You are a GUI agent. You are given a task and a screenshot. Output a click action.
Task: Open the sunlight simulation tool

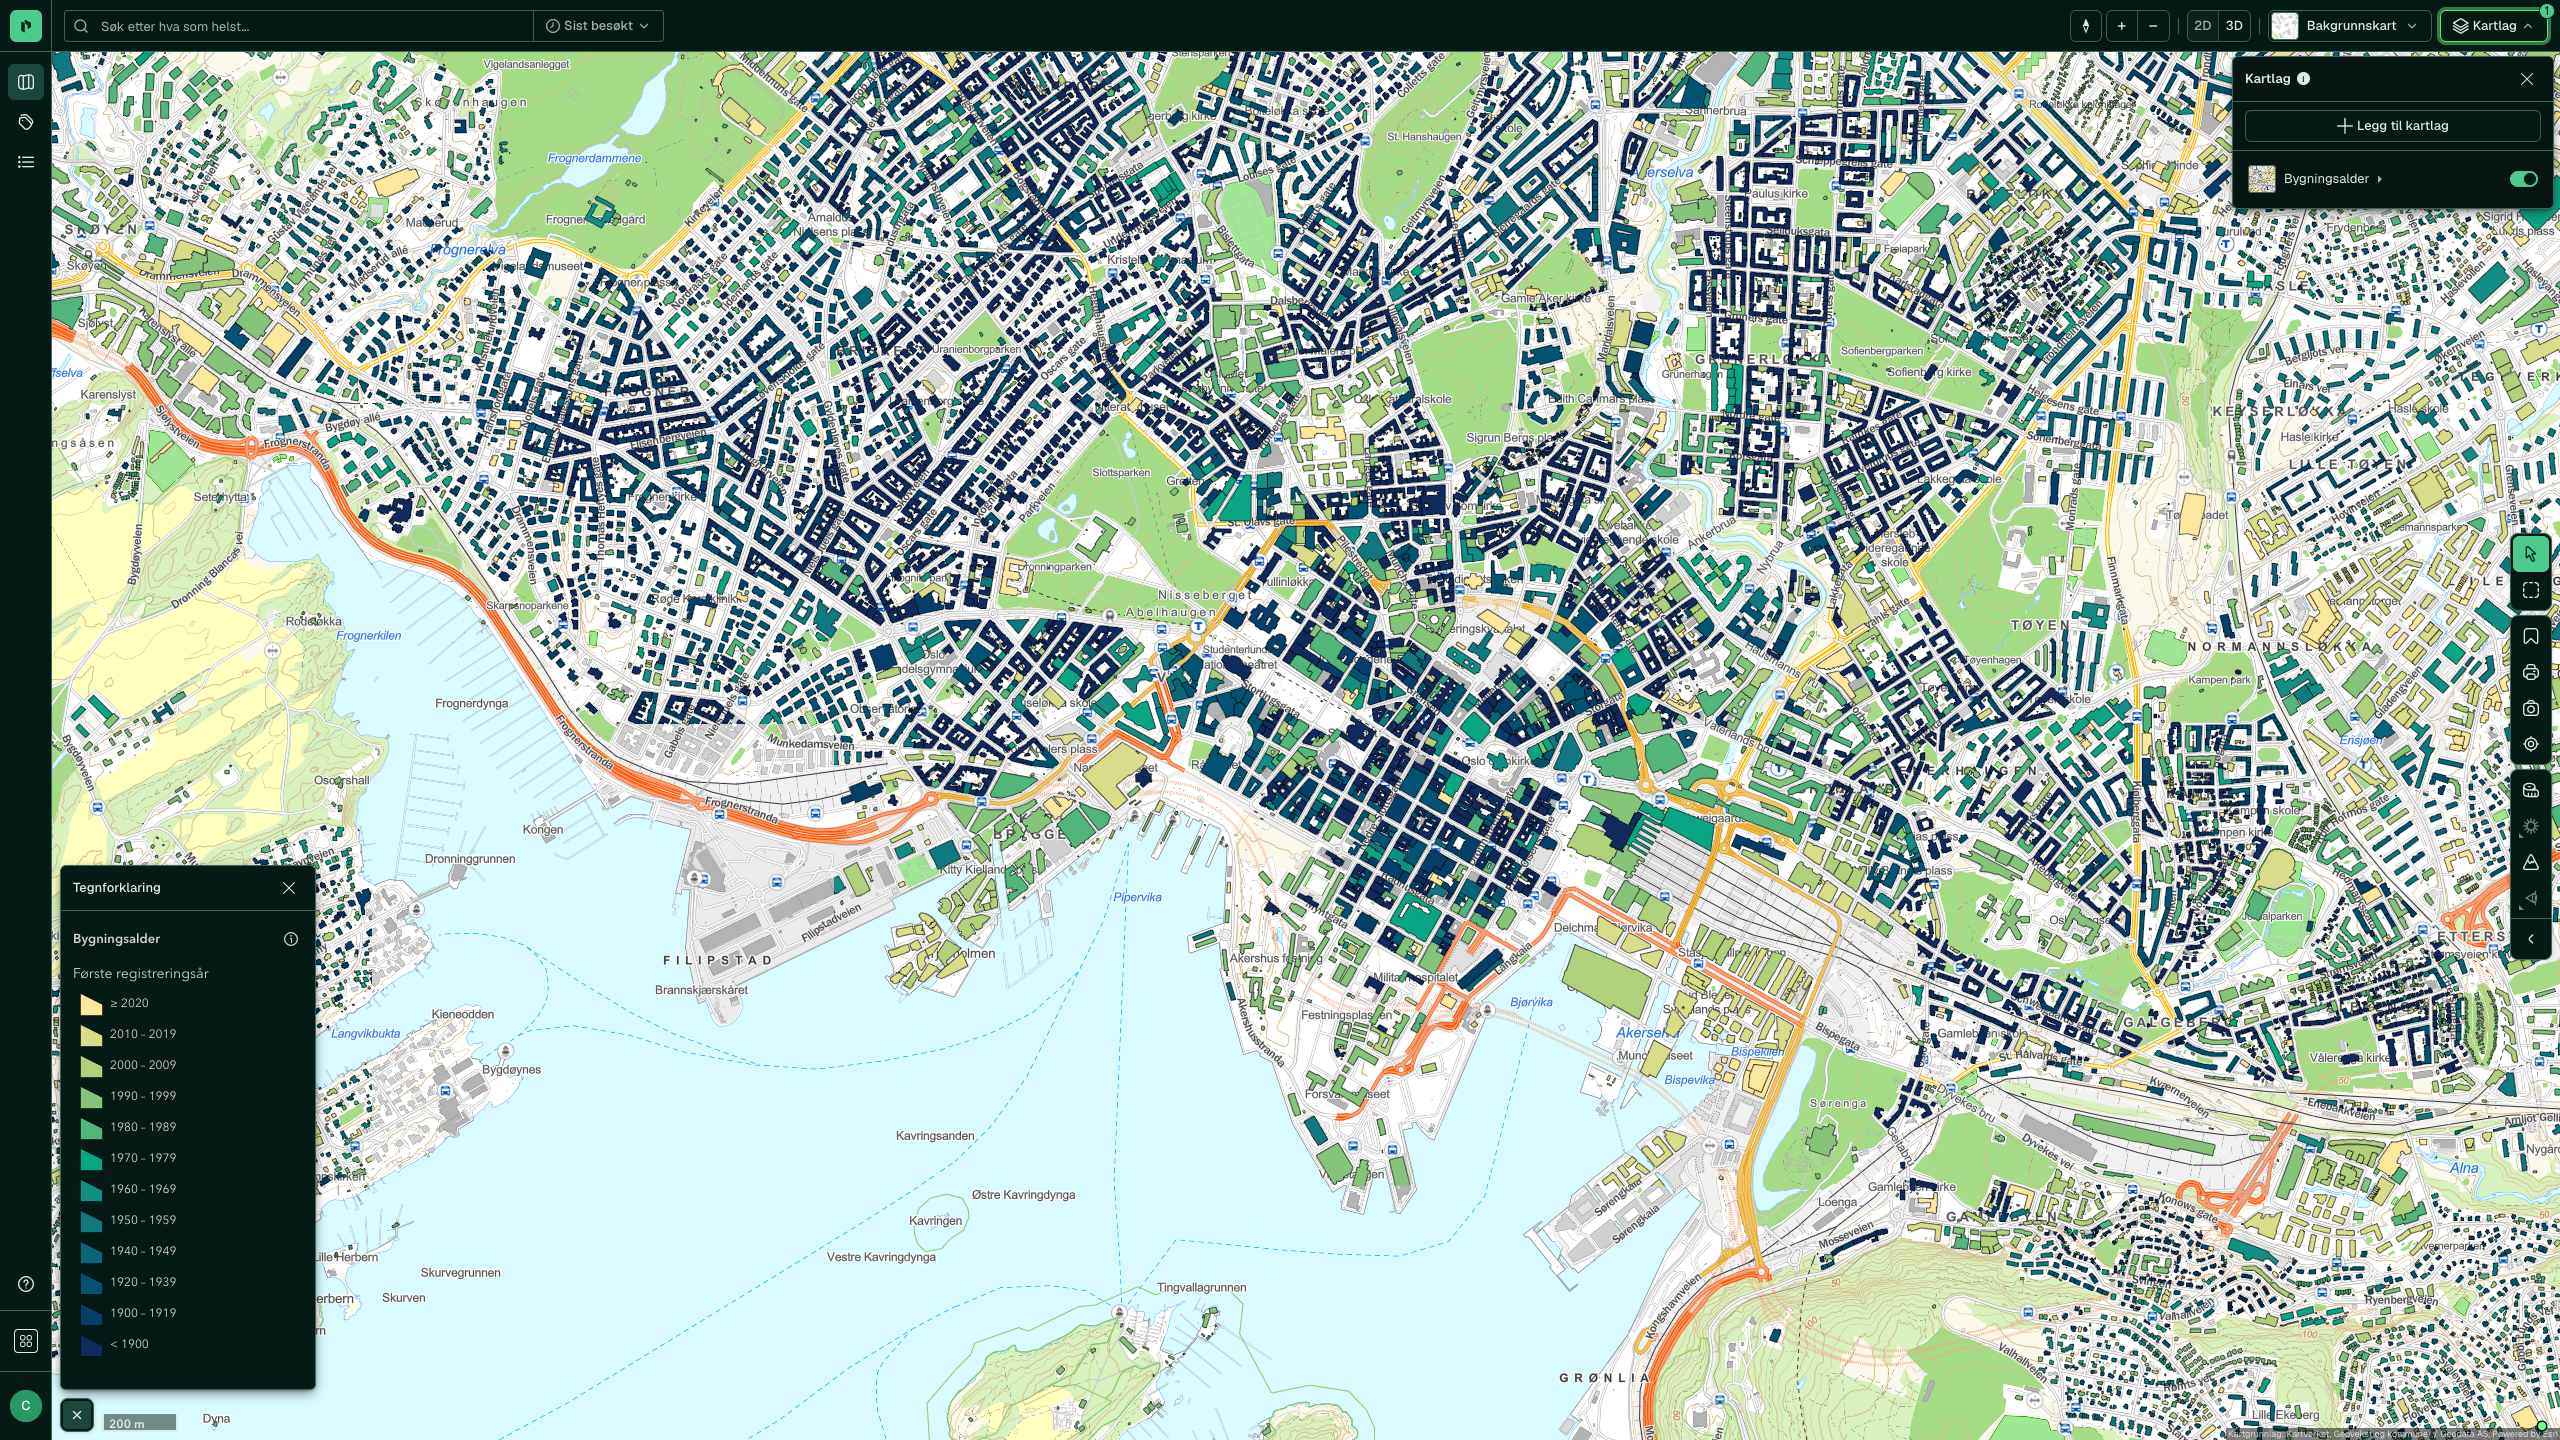click(x=2530, y=826)
